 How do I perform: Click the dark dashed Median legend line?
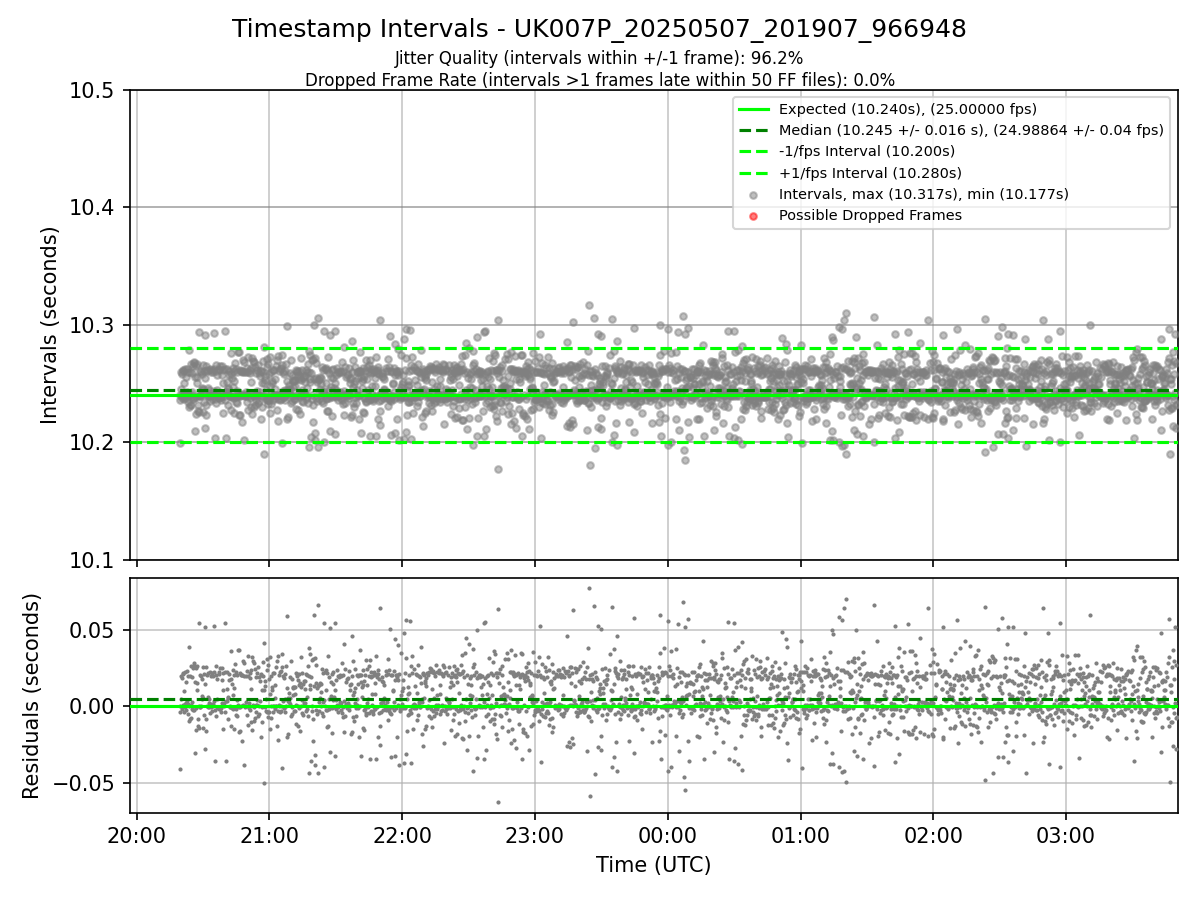coord(754,130)
